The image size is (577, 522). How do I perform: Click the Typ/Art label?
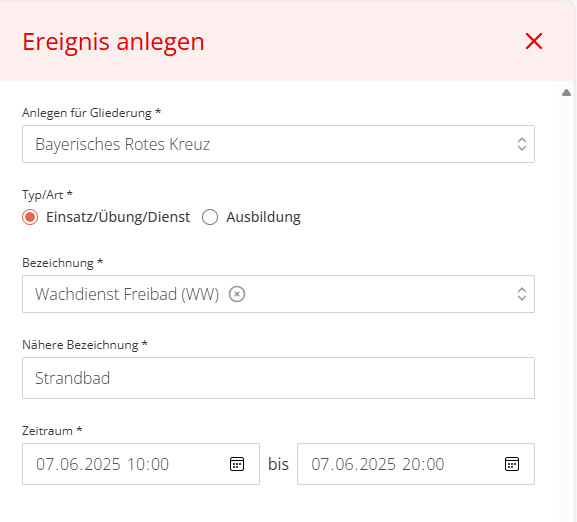[47, 195]
